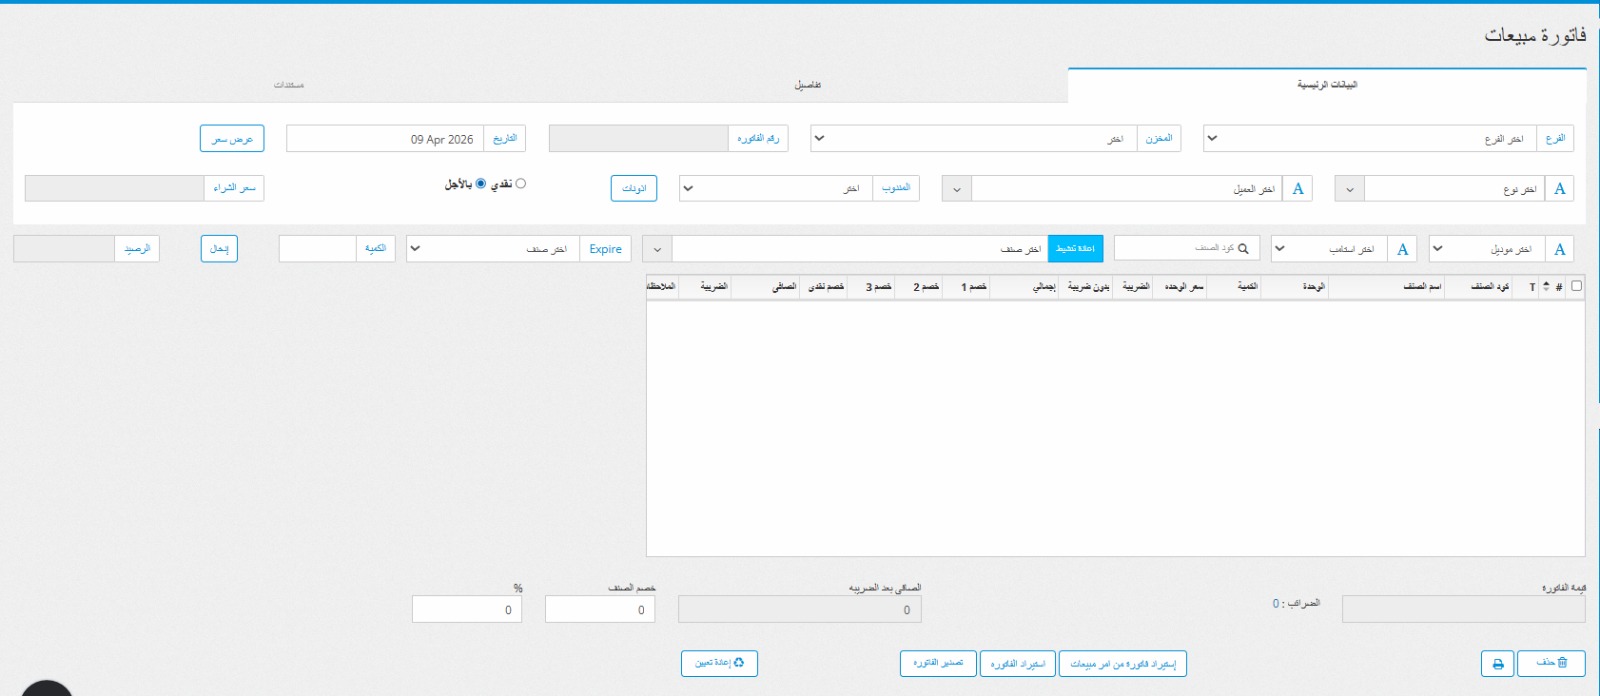This screenshot has height=696, width=1600.
Task: Click the سعر الشراء purchase price label
Action: (234, 188)
